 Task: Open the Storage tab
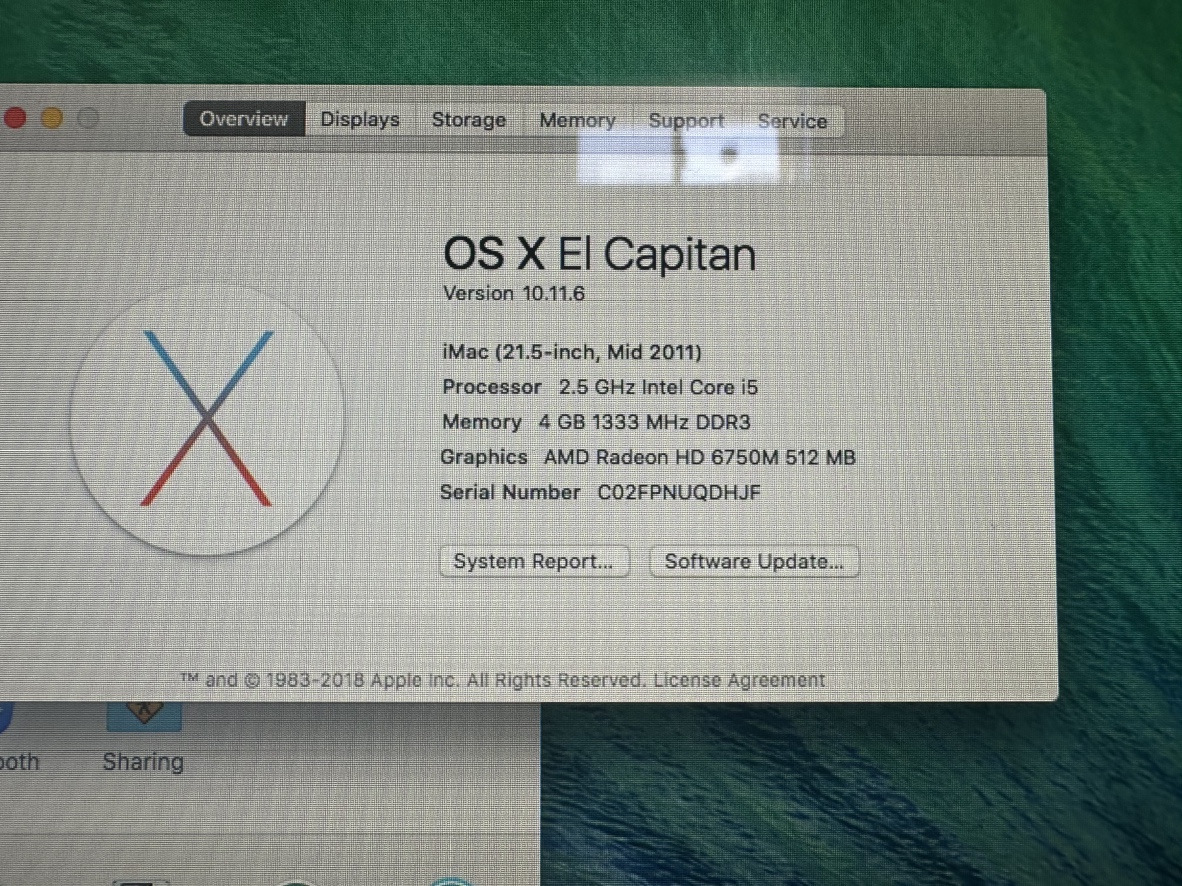468,119
